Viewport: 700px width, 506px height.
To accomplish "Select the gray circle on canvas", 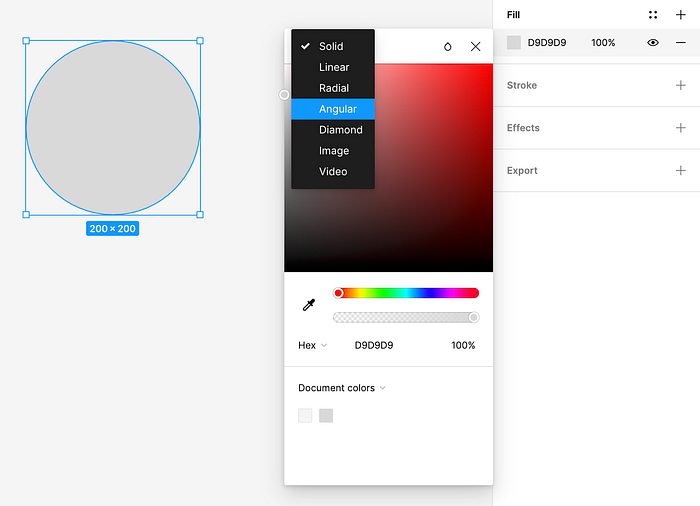I will pos(113,128).
